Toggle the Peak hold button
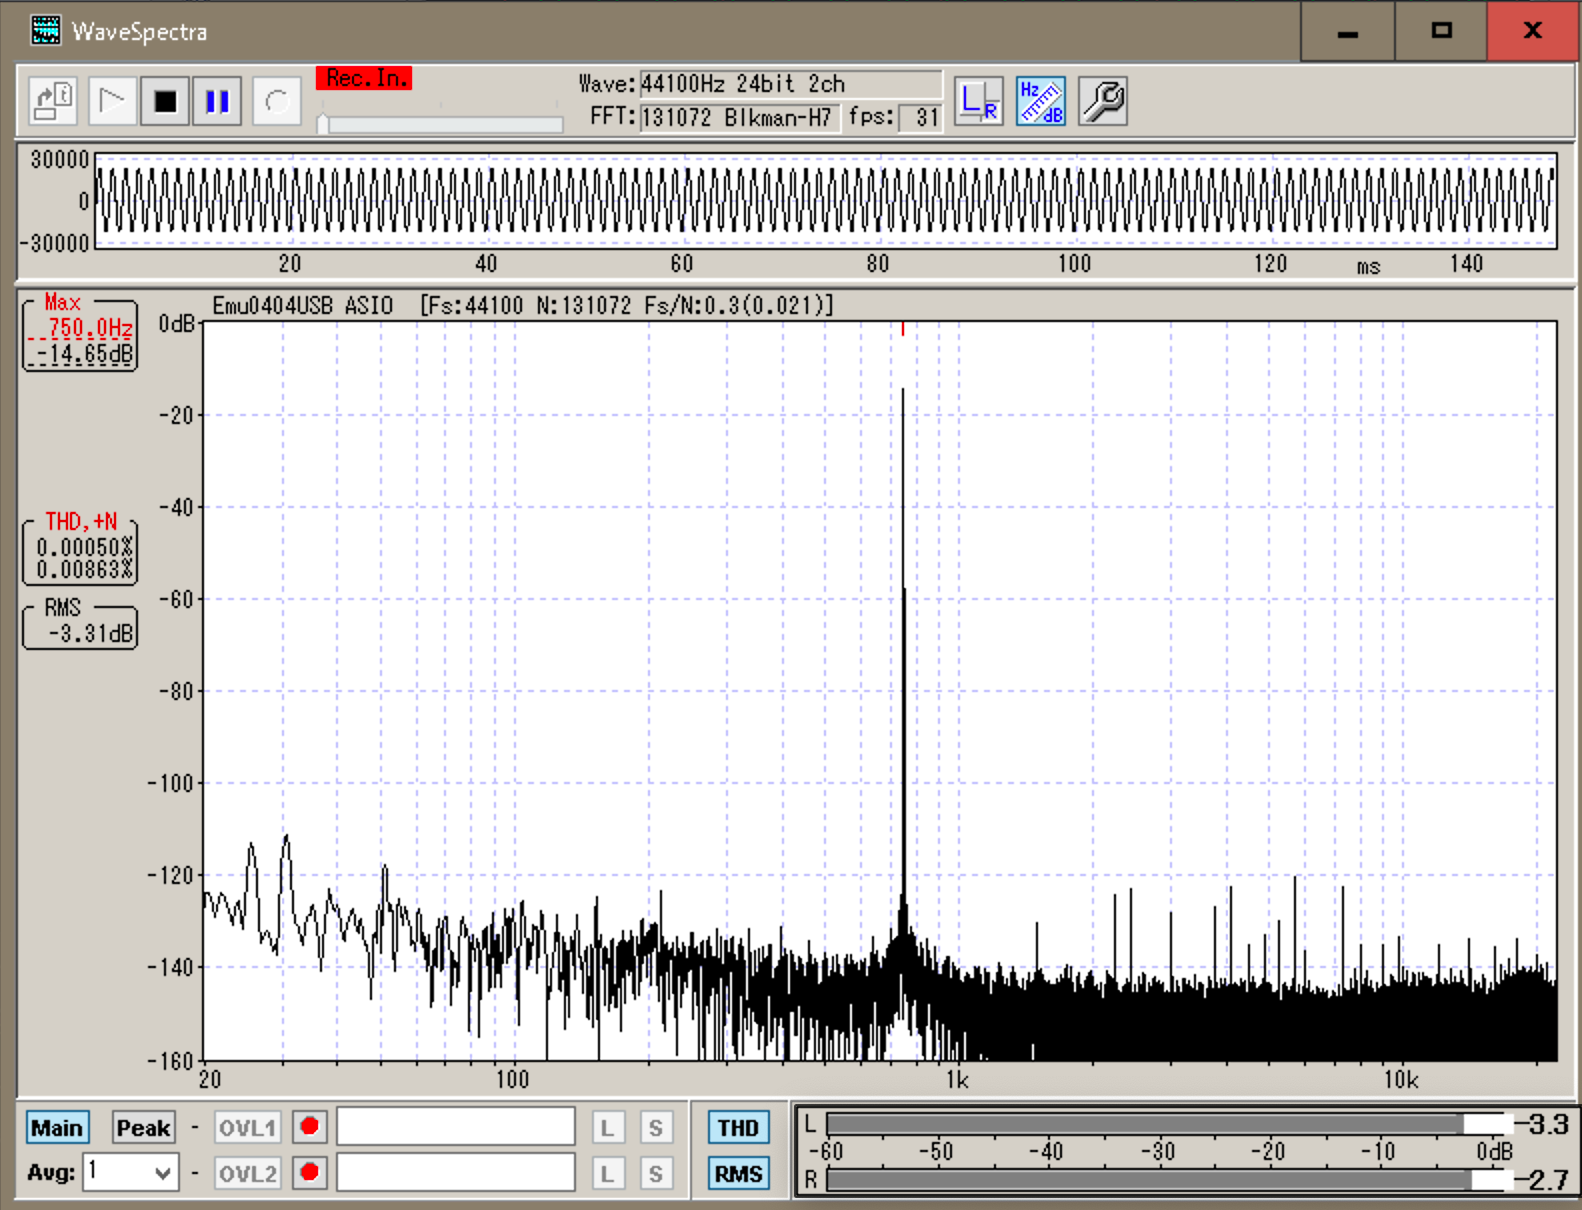 click(144, 1128)
